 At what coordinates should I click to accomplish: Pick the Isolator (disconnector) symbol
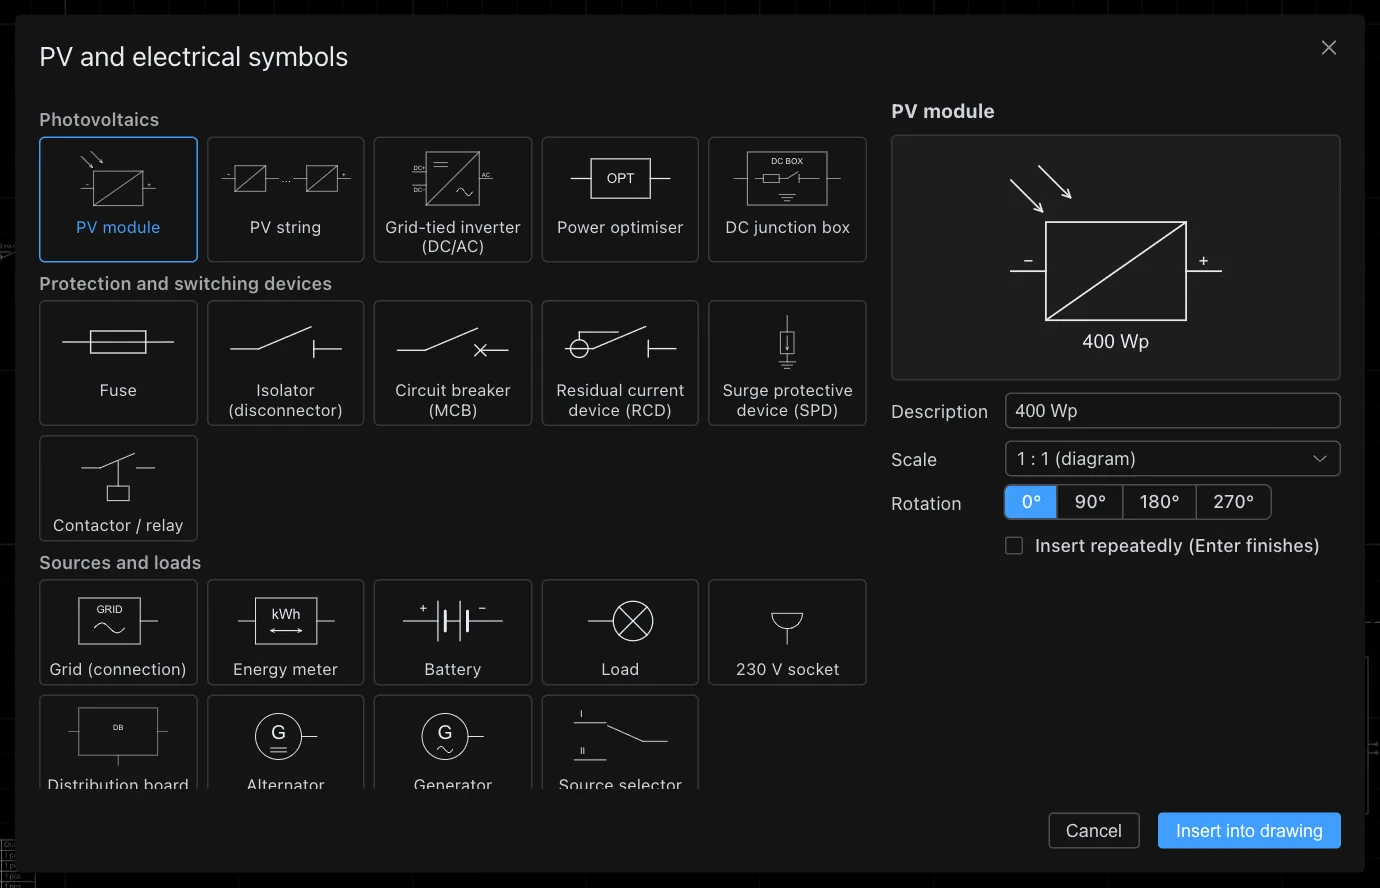(285, 363)
